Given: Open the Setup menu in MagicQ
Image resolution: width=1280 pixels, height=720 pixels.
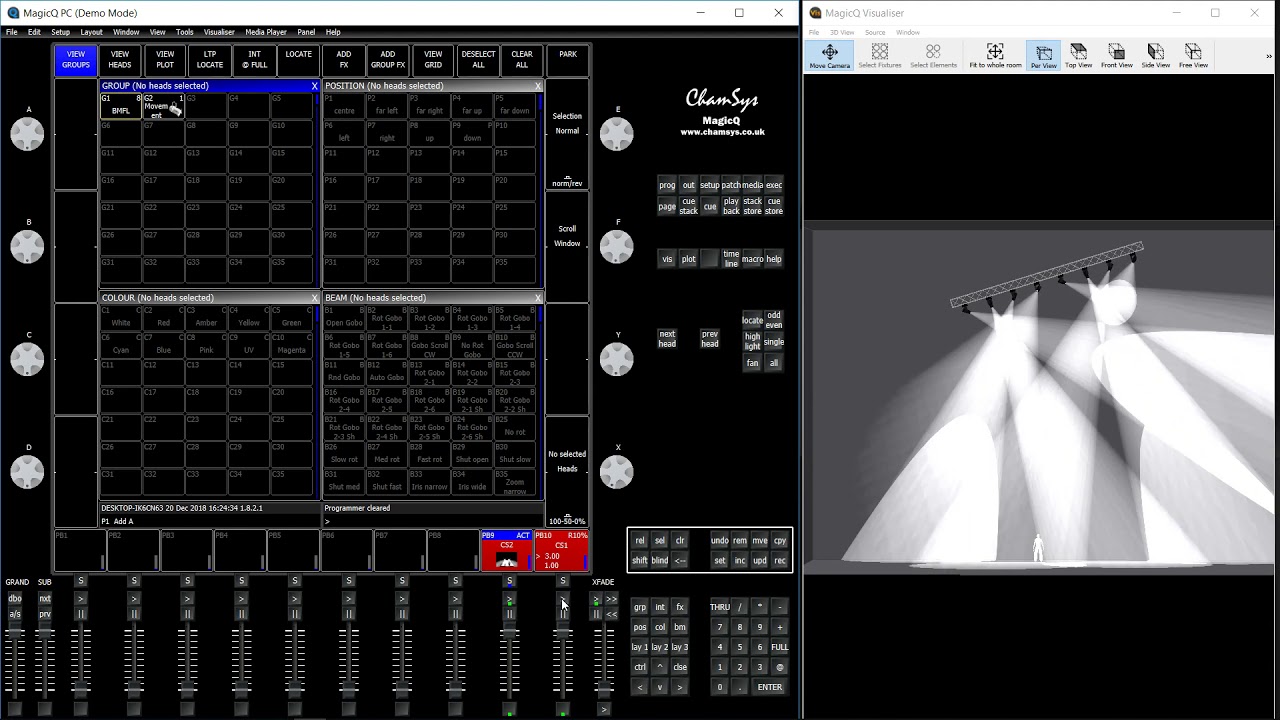Looking at the screenshot, I should pyautogui.click(x=61, y=32).
